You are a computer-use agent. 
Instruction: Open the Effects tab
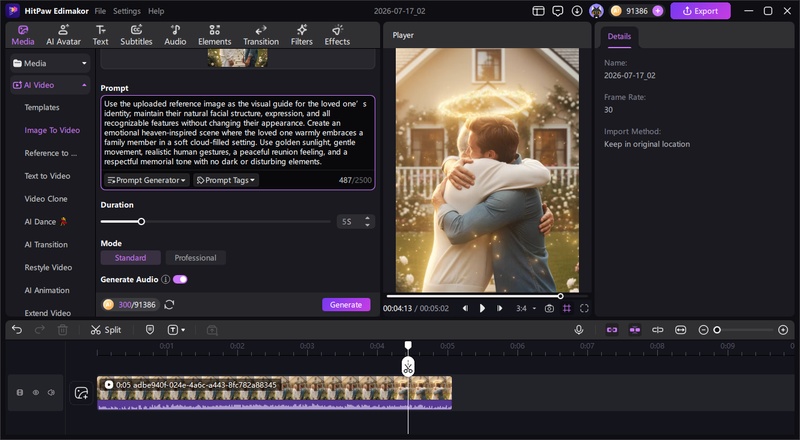click(337, 35)
